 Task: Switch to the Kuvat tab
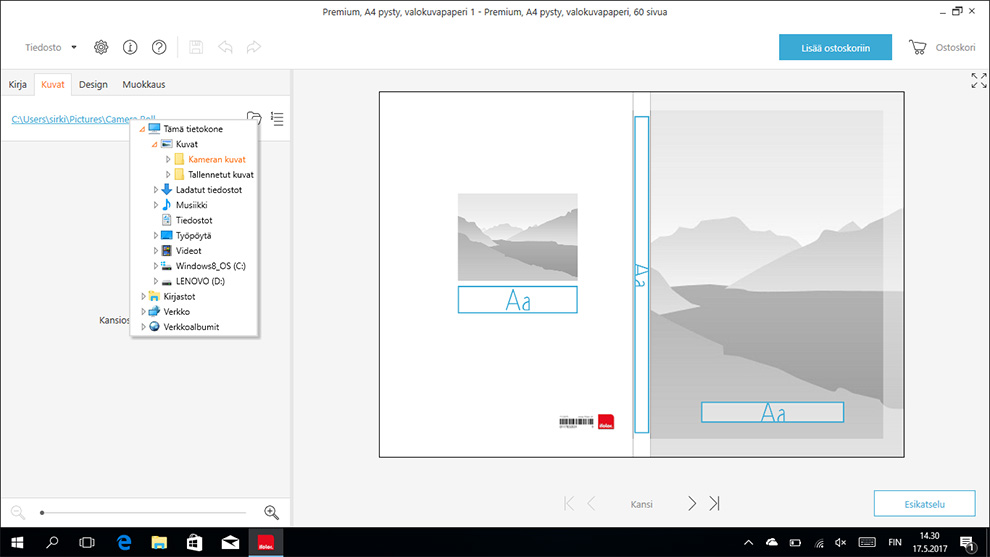[52, 85]
